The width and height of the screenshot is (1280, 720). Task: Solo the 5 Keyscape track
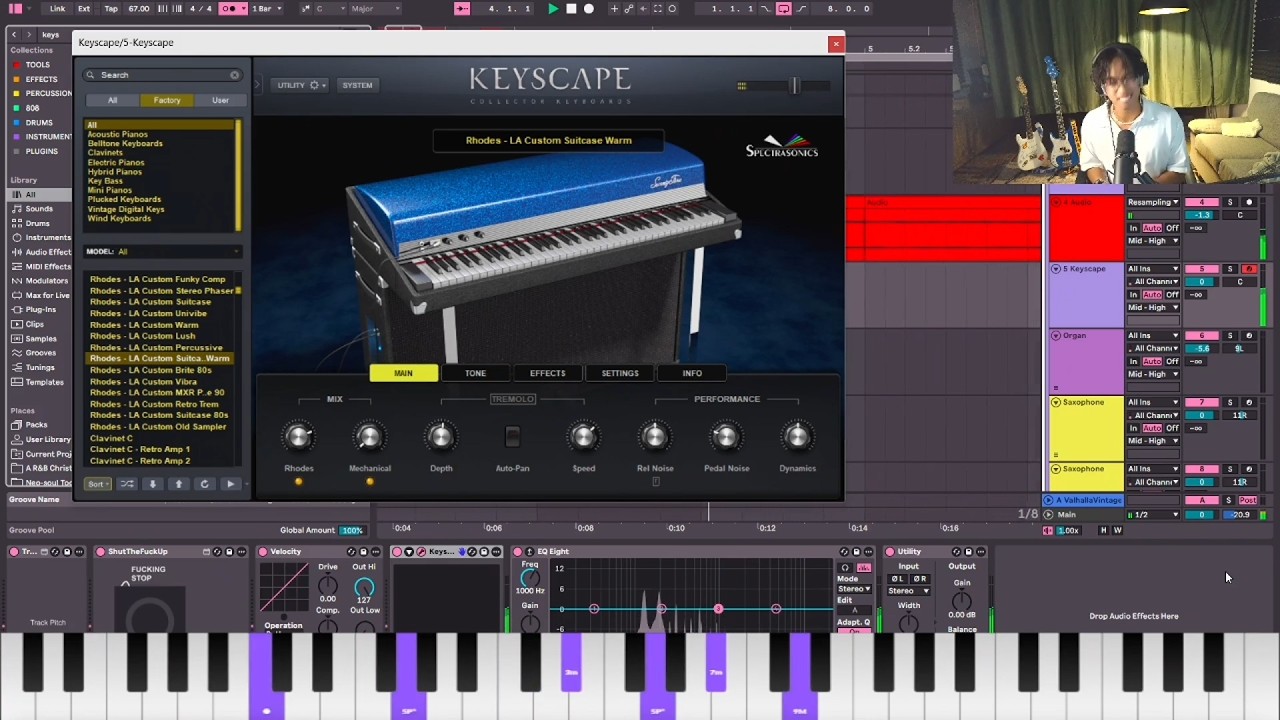1230,269
